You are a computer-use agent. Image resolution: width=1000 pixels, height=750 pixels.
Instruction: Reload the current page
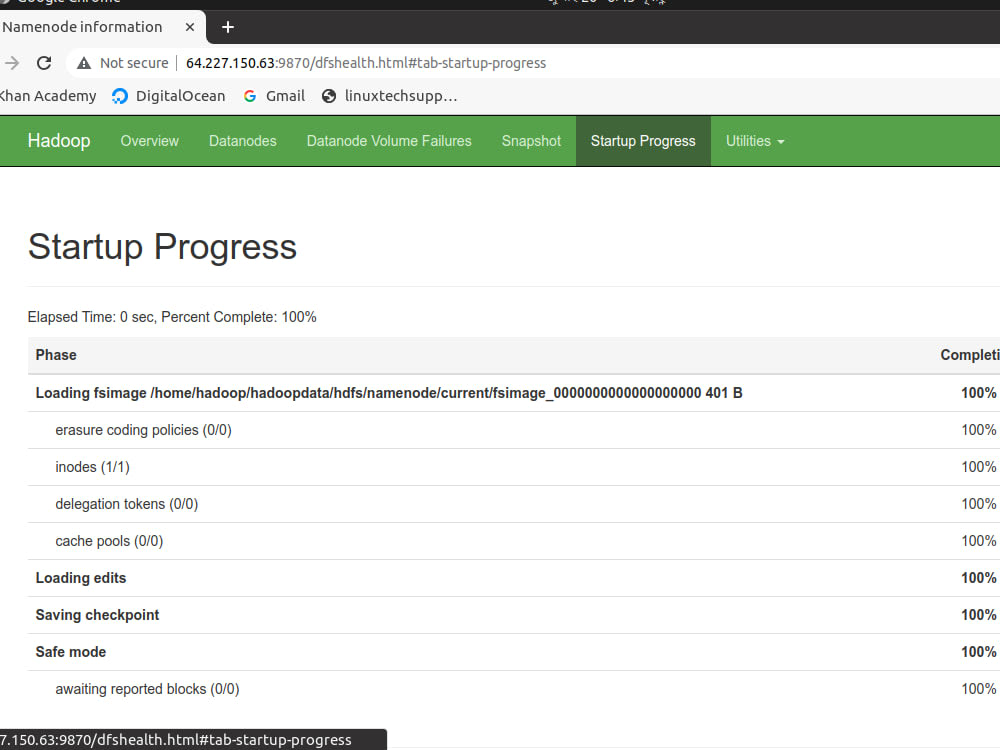[x=44, y=63]
